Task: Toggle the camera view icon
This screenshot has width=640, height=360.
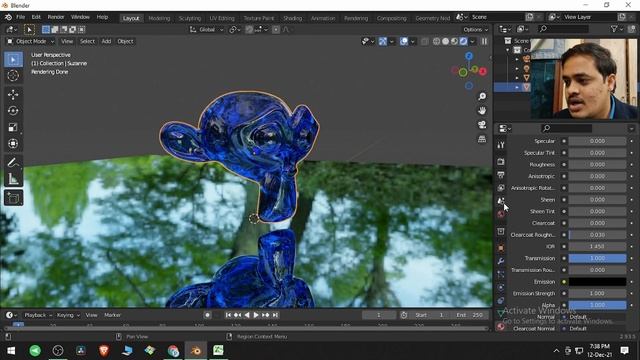Action: tap(482, 125)
